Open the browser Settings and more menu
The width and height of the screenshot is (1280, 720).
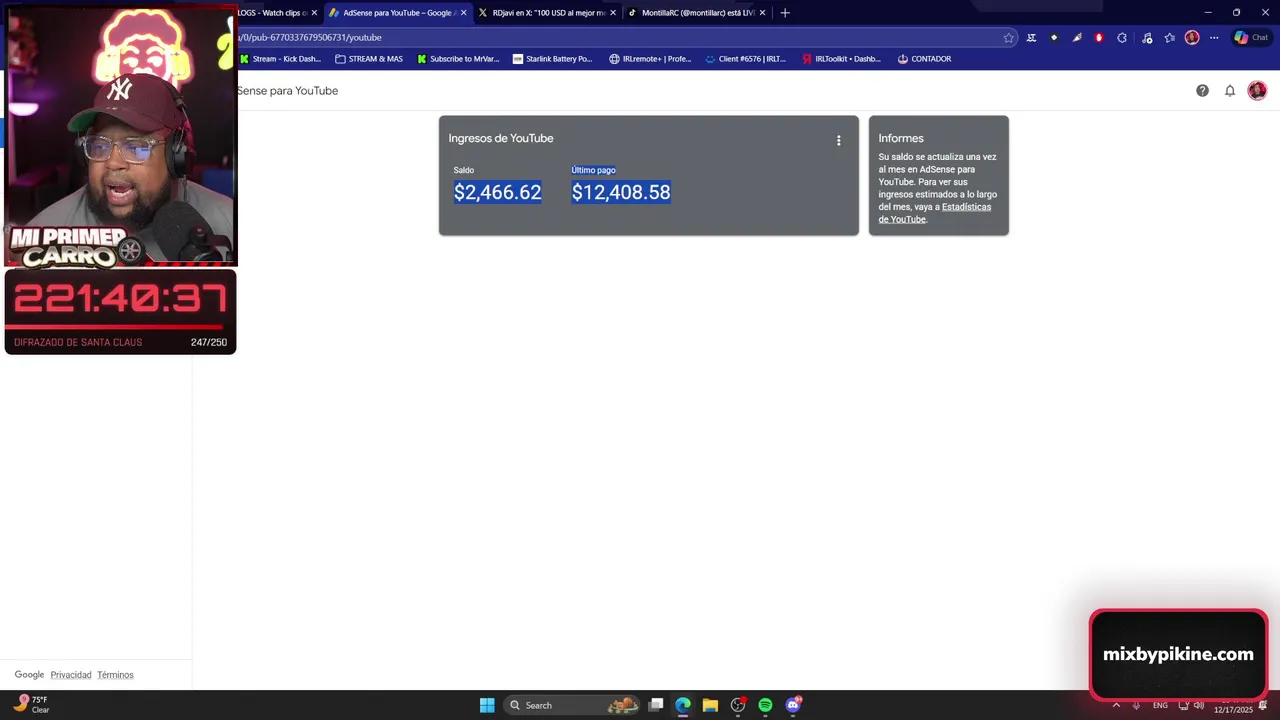pyautogui.click(x=1214, y=38)
